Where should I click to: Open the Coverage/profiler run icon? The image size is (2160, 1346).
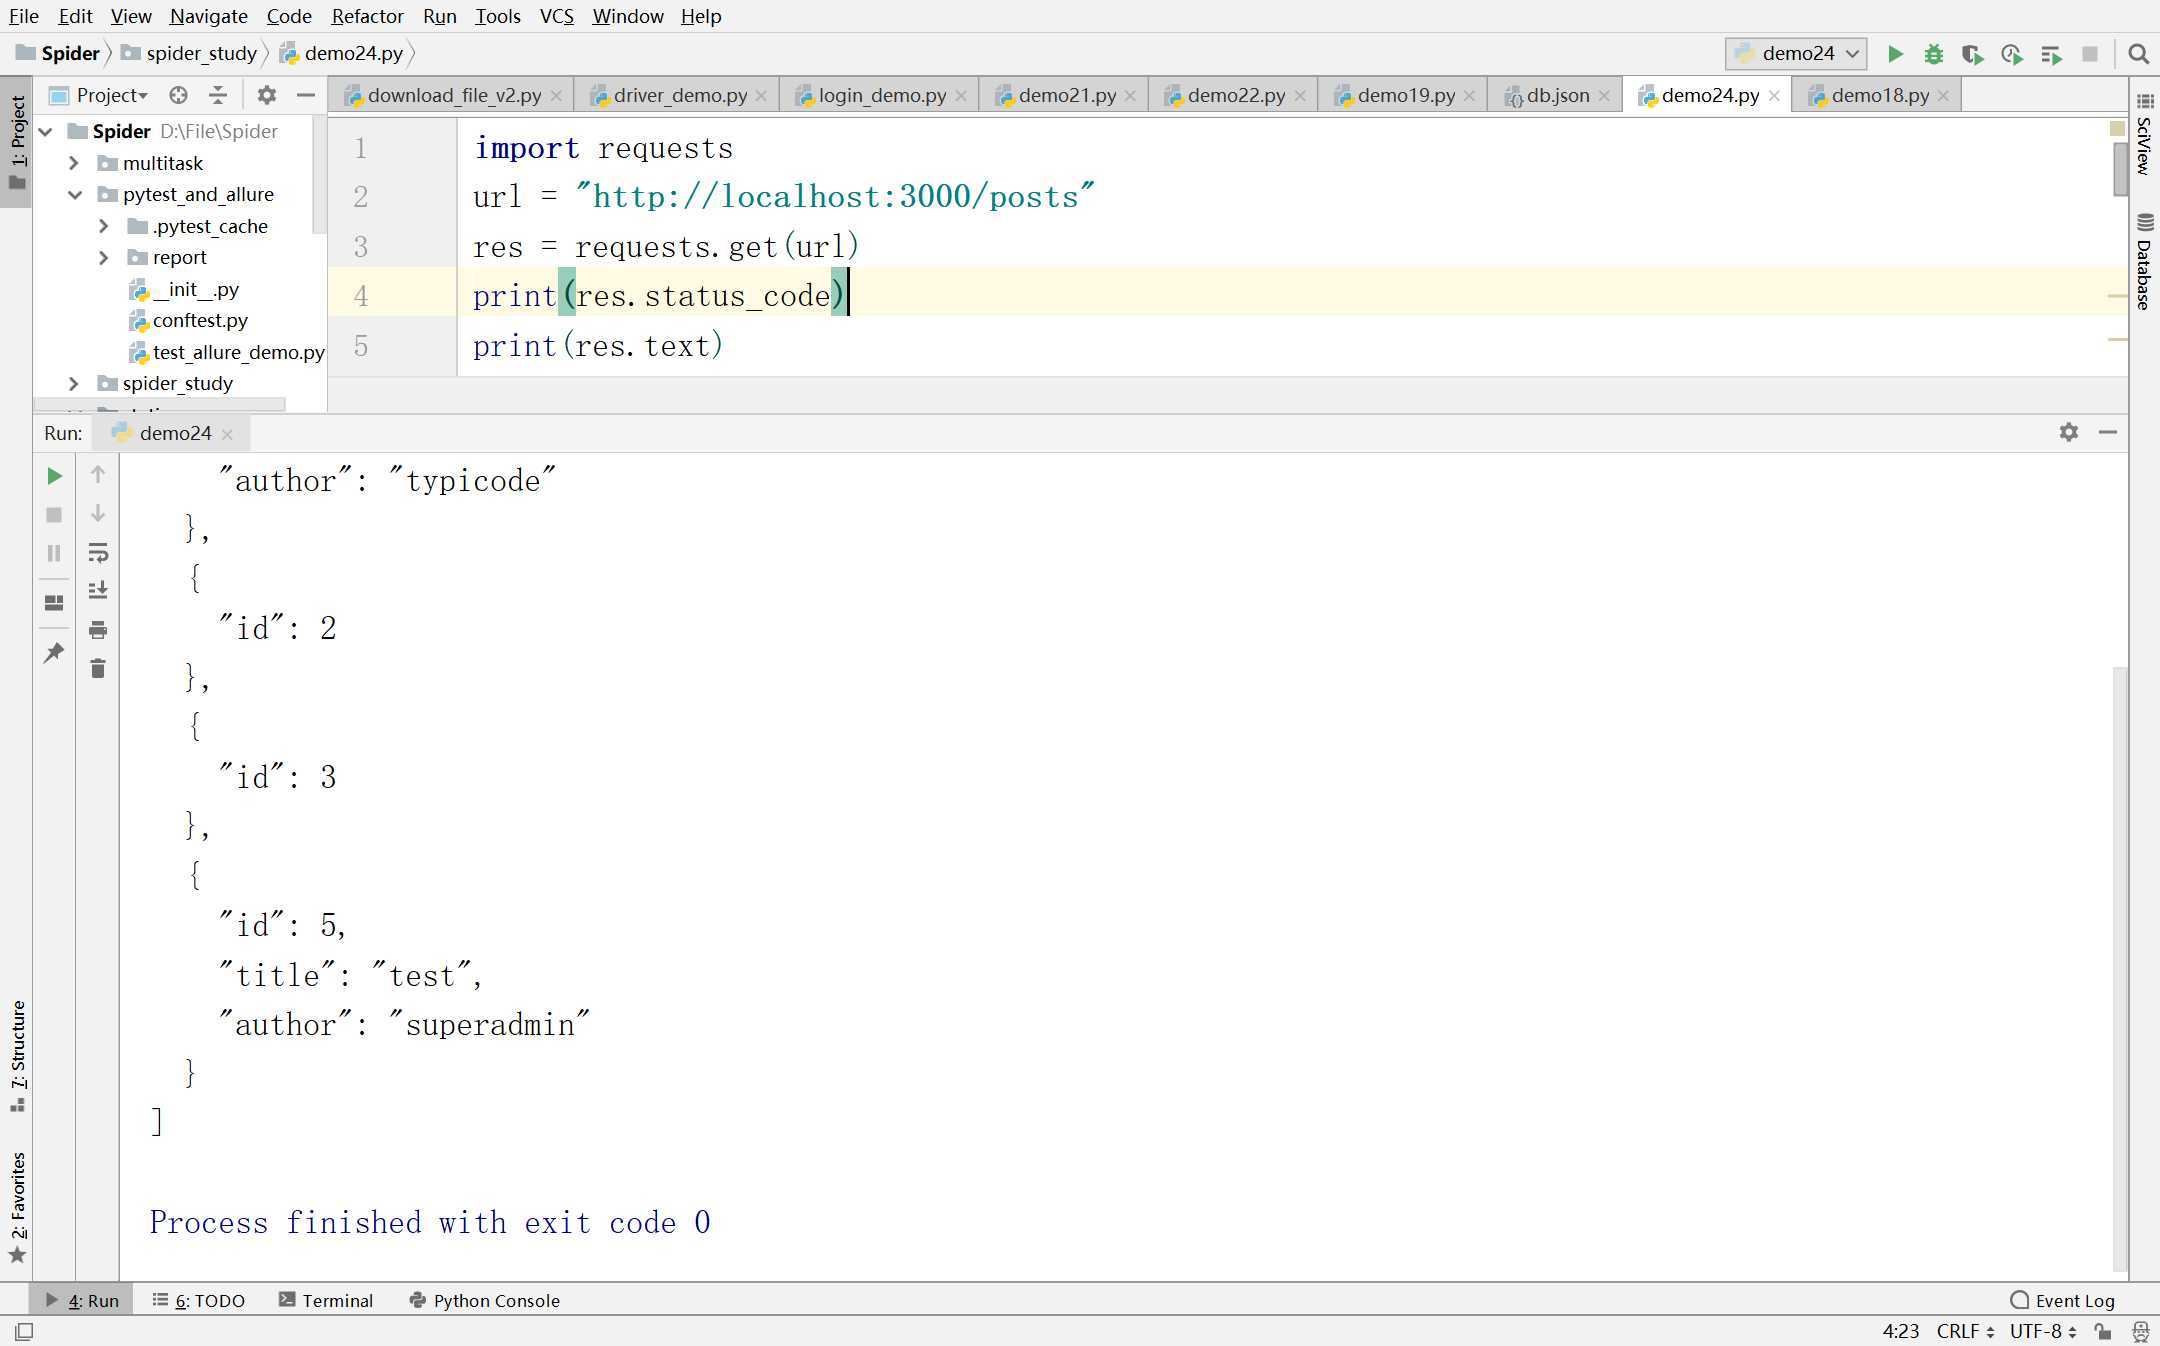(x=1972, y=53)
